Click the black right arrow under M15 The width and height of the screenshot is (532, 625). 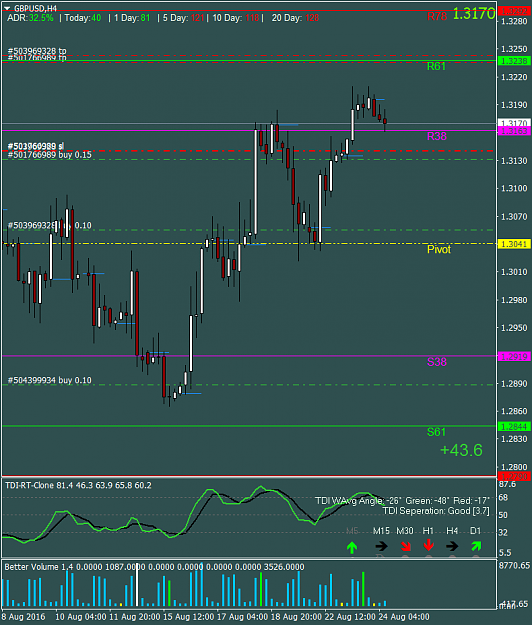tap(381, 546)
